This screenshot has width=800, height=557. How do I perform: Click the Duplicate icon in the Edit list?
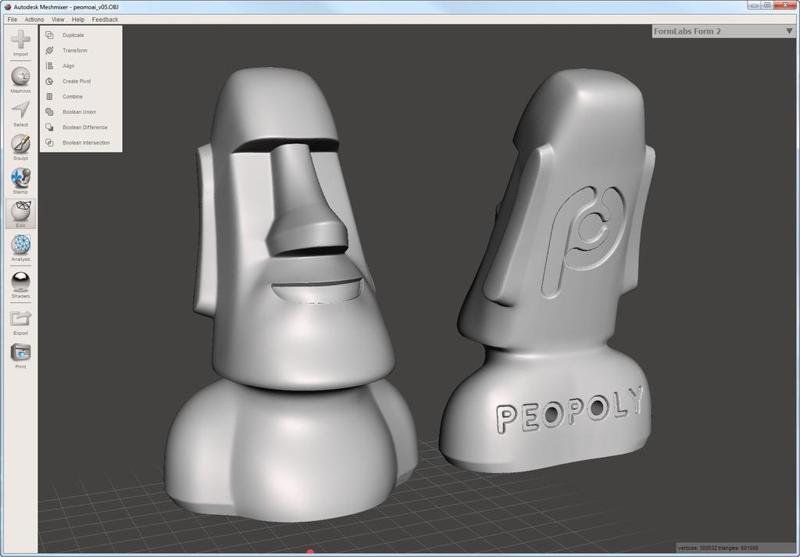49,35
